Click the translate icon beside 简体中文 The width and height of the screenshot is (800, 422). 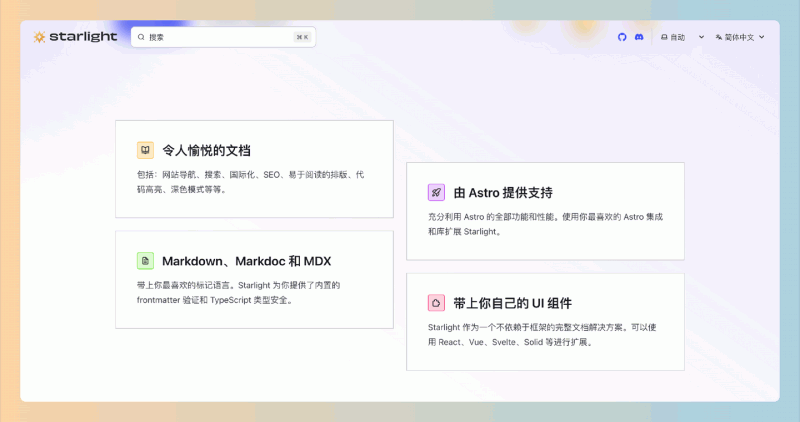719,37
